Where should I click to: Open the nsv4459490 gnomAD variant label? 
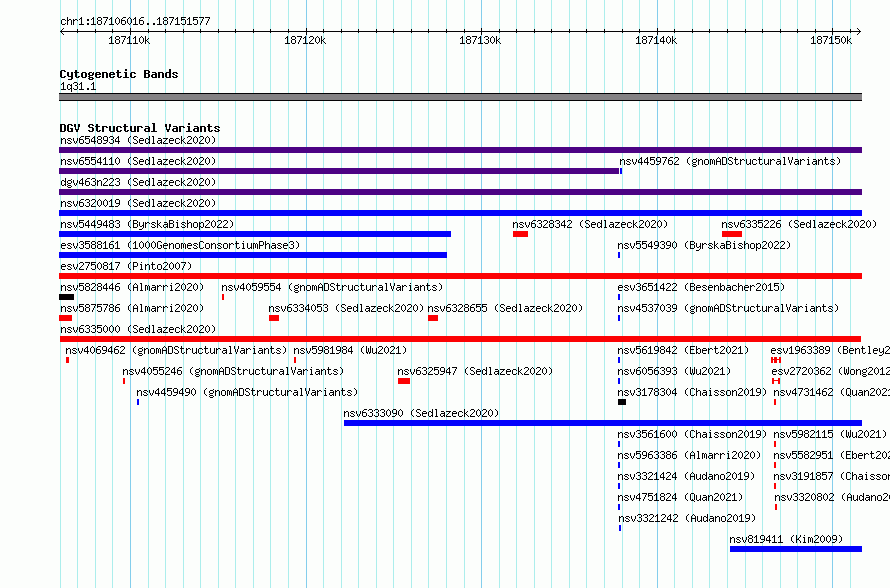click(x=247, y=392)
